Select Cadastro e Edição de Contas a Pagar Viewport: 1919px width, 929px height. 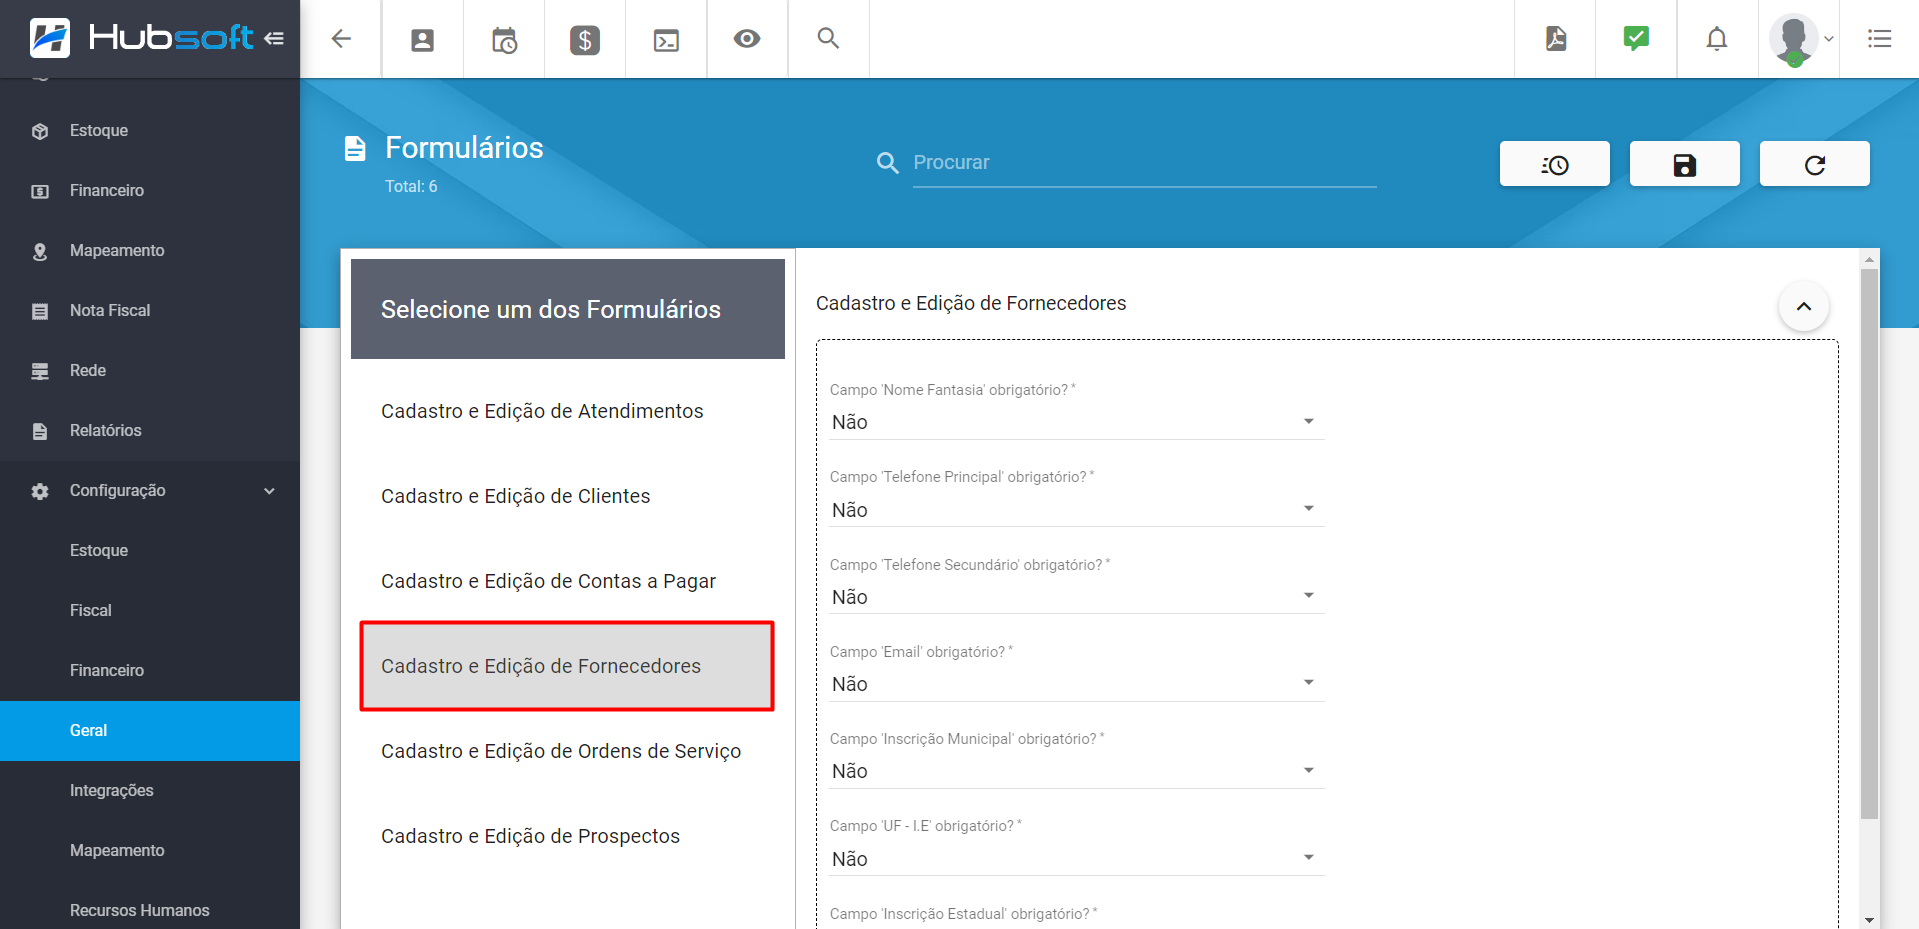(567, 581)
